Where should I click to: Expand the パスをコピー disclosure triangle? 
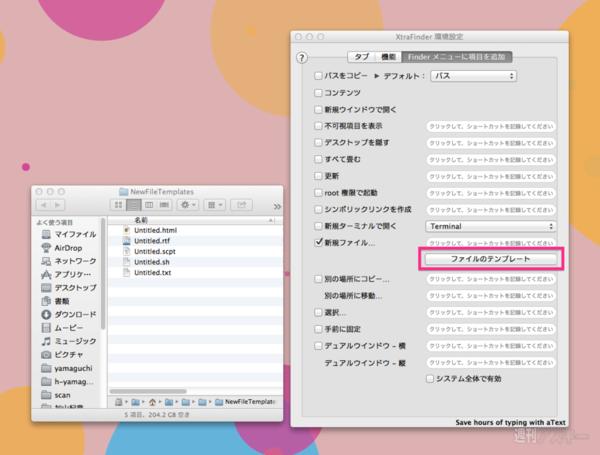377,76
